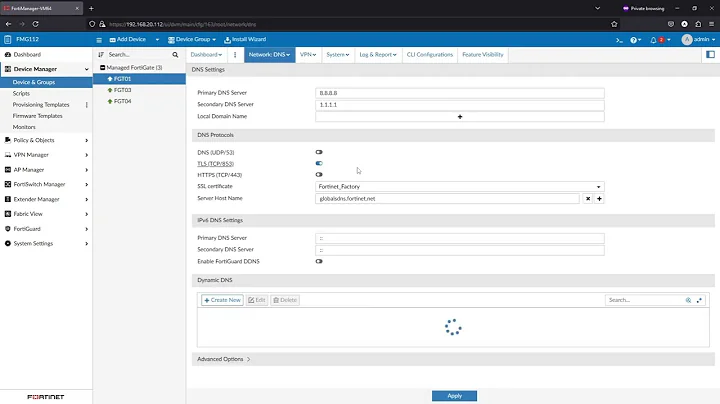Select device FGT03 in tree
This screenshot has width=720, height=404.
coord(122,90)
